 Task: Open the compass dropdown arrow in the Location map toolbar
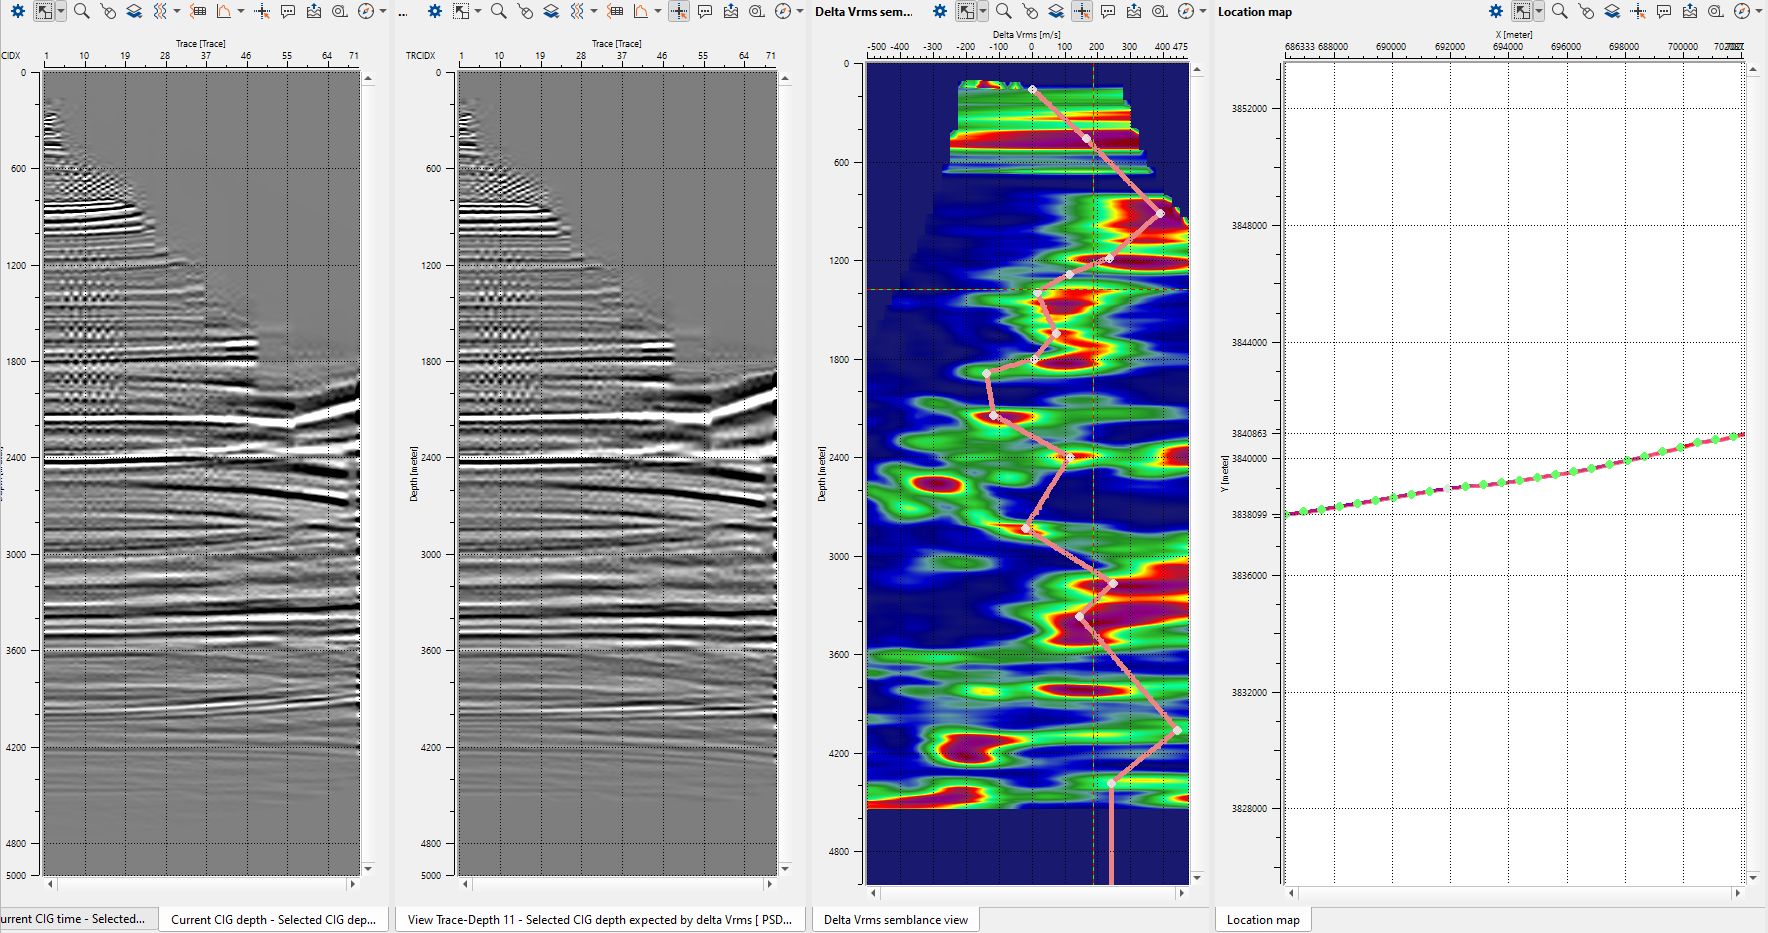[1759, 11]
